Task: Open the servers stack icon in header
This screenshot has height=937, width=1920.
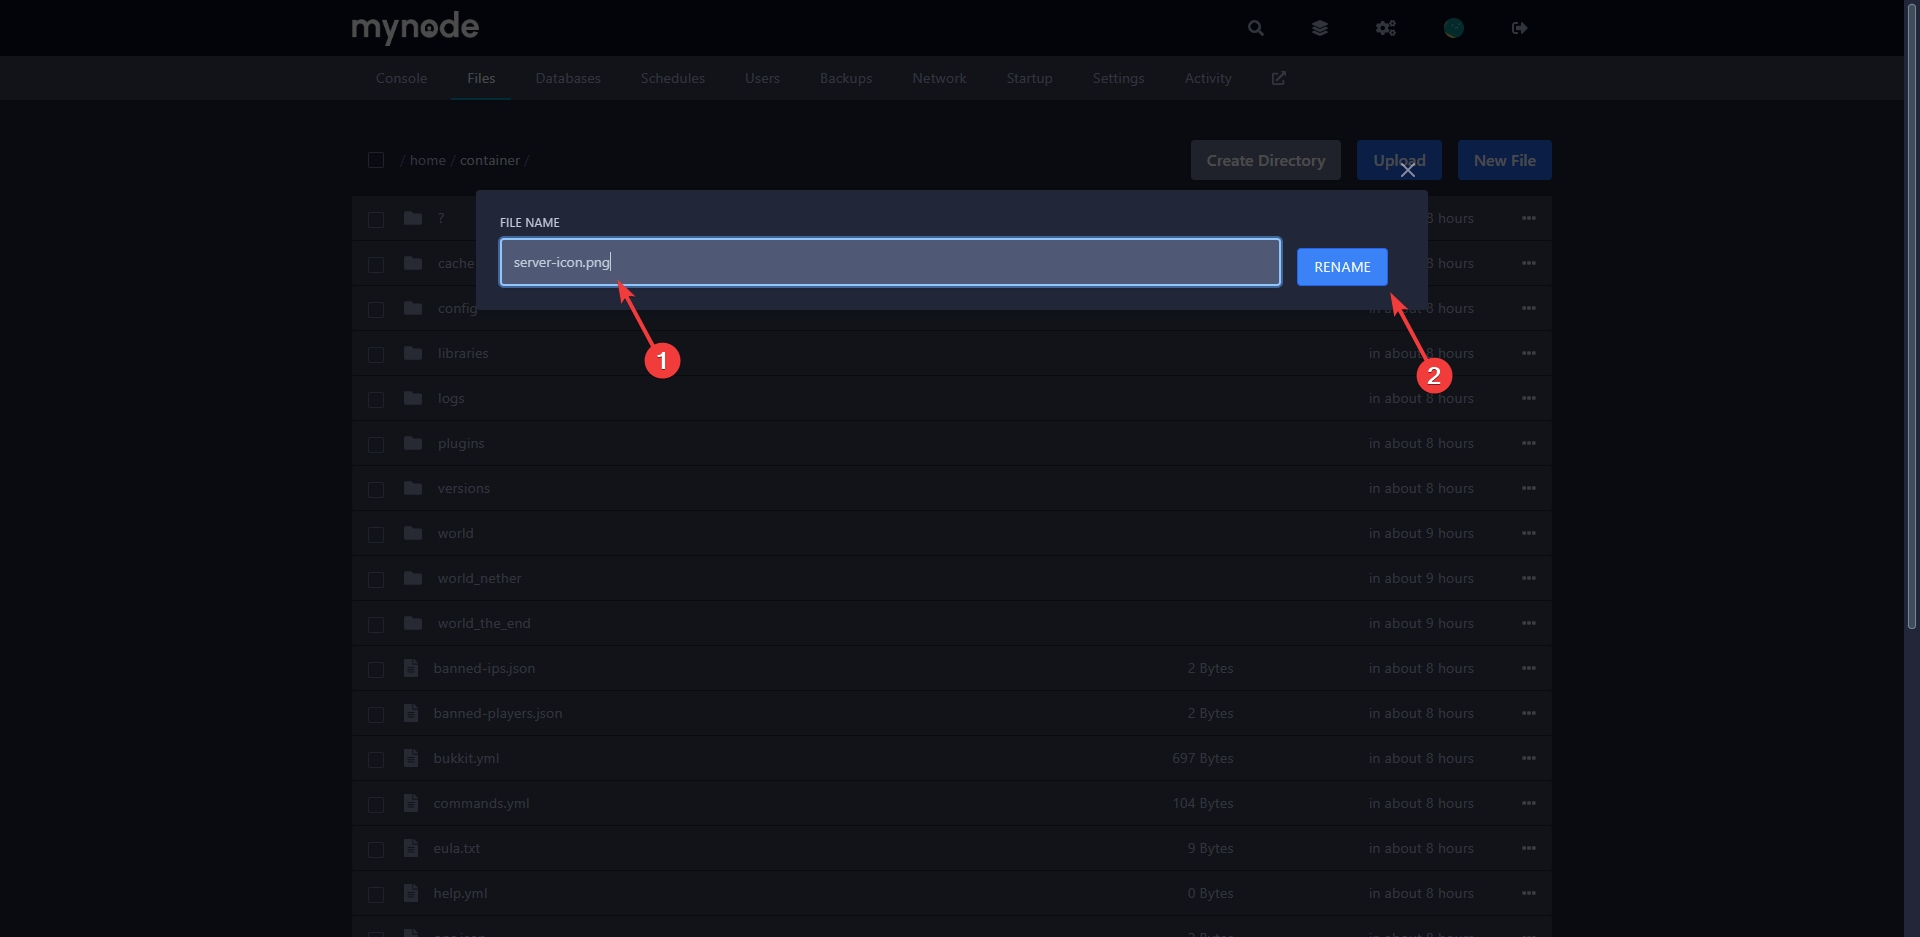Action: [x=1320, y=28]
